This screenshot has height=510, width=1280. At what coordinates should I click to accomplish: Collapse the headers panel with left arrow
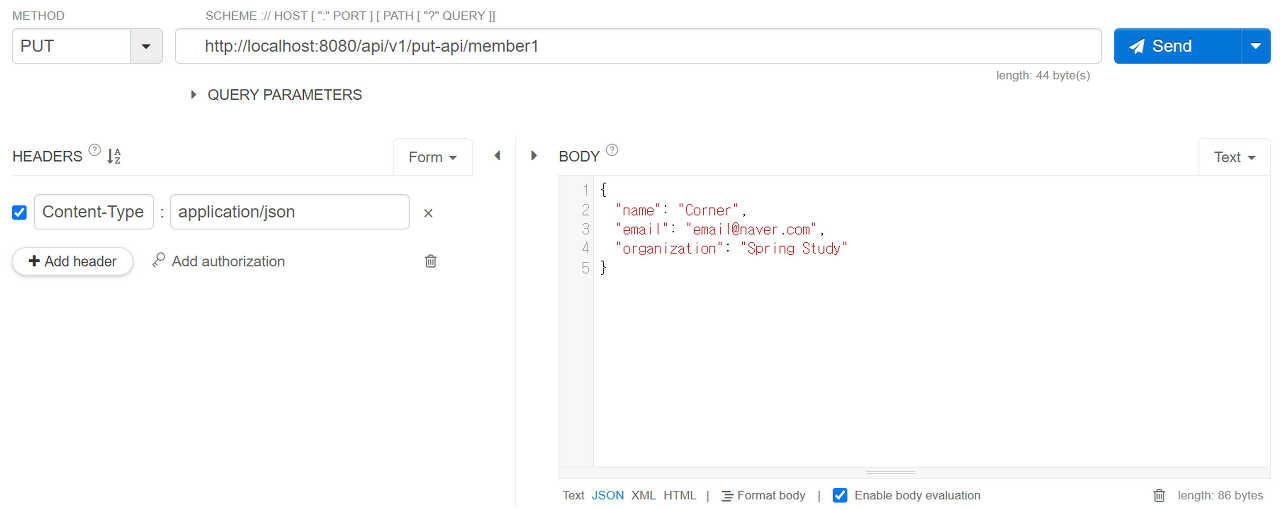[x=497, y=156]
